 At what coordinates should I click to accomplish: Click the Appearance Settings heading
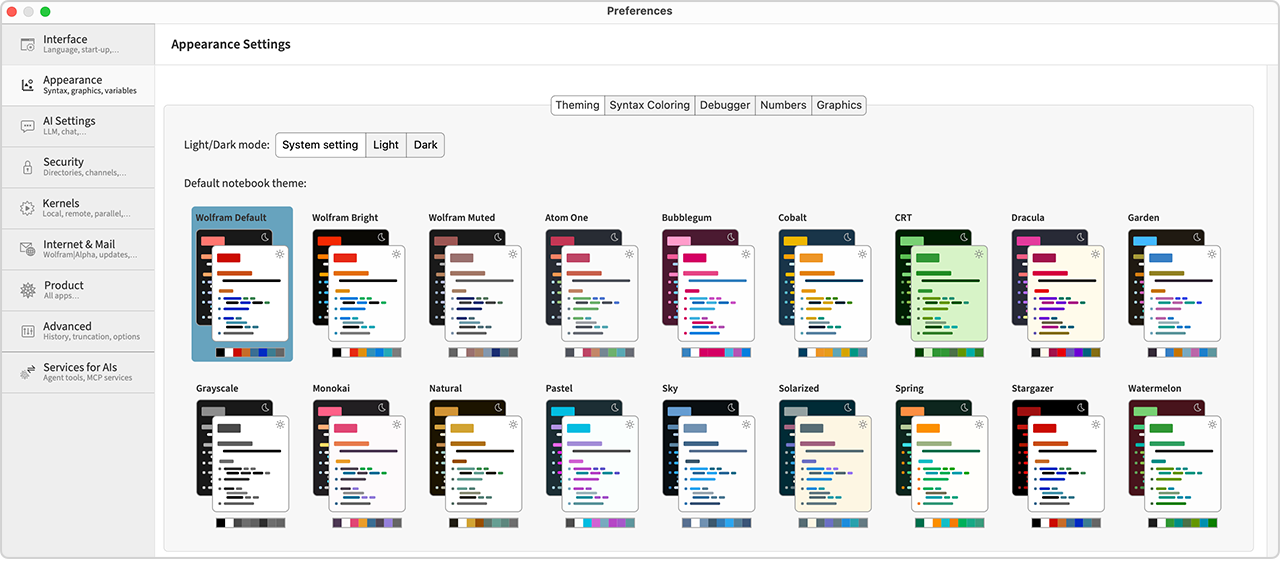[231, 45]
